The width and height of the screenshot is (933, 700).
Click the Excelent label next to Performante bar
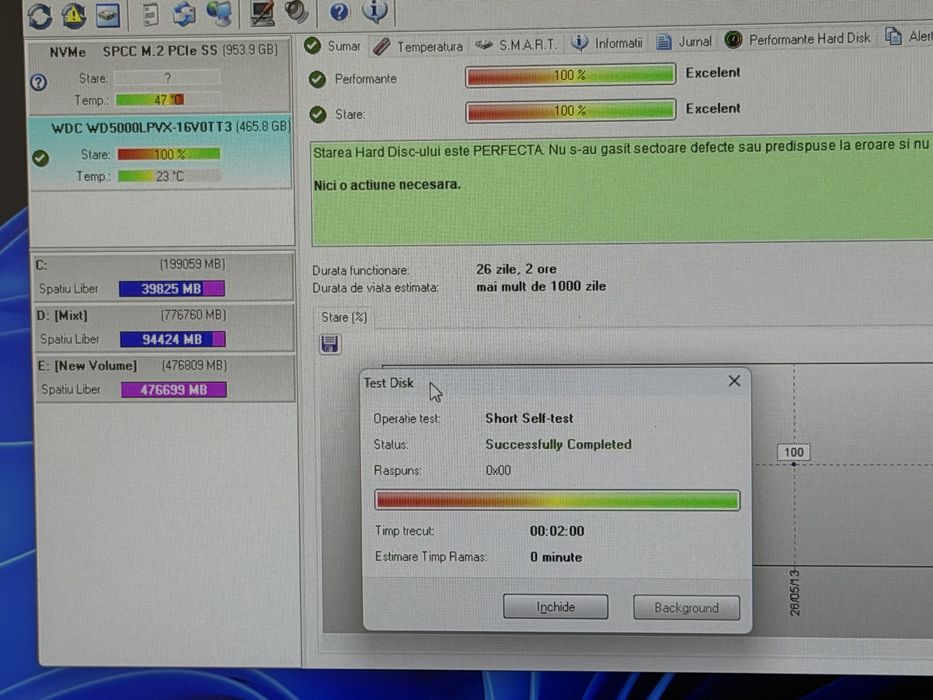click(713, 73)
